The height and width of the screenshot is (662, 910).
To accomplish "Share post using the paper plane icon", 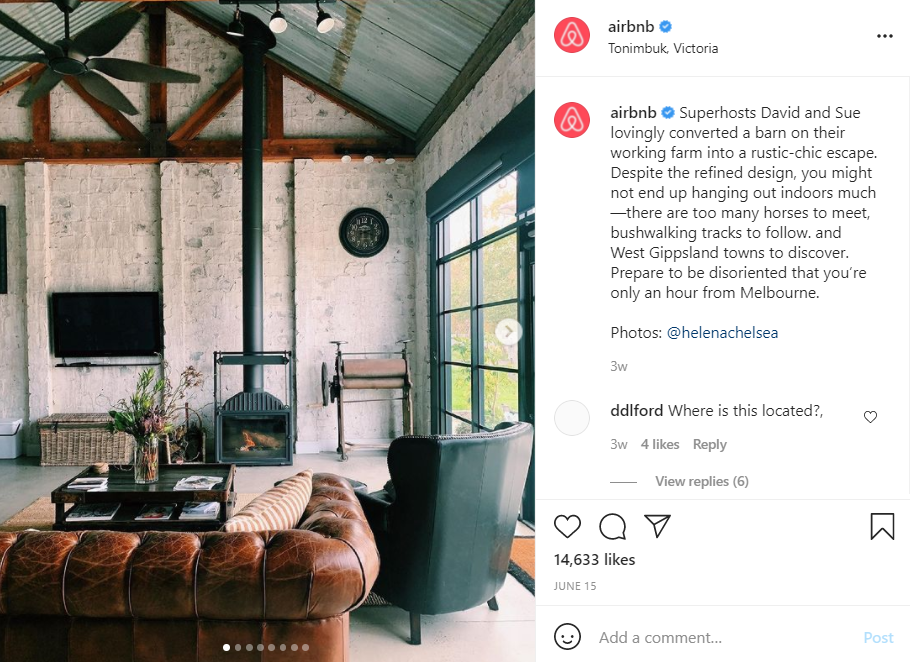I will point(658,526).
